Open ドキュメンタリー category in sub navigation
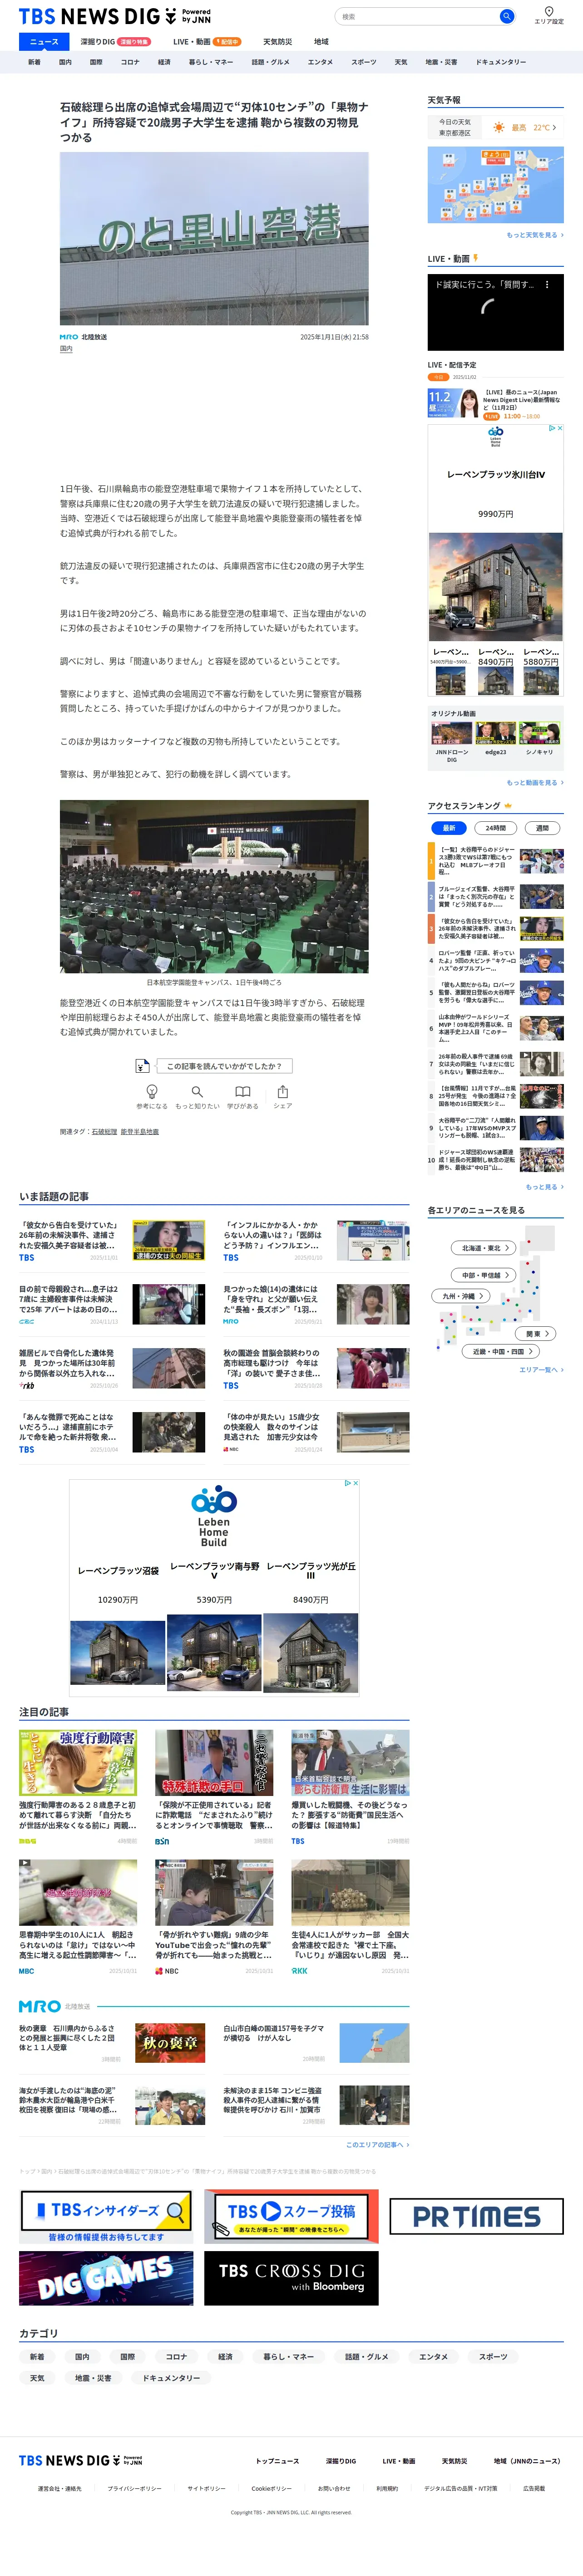The height and width of the screenshot is (2576, 583). click(500, 62)
